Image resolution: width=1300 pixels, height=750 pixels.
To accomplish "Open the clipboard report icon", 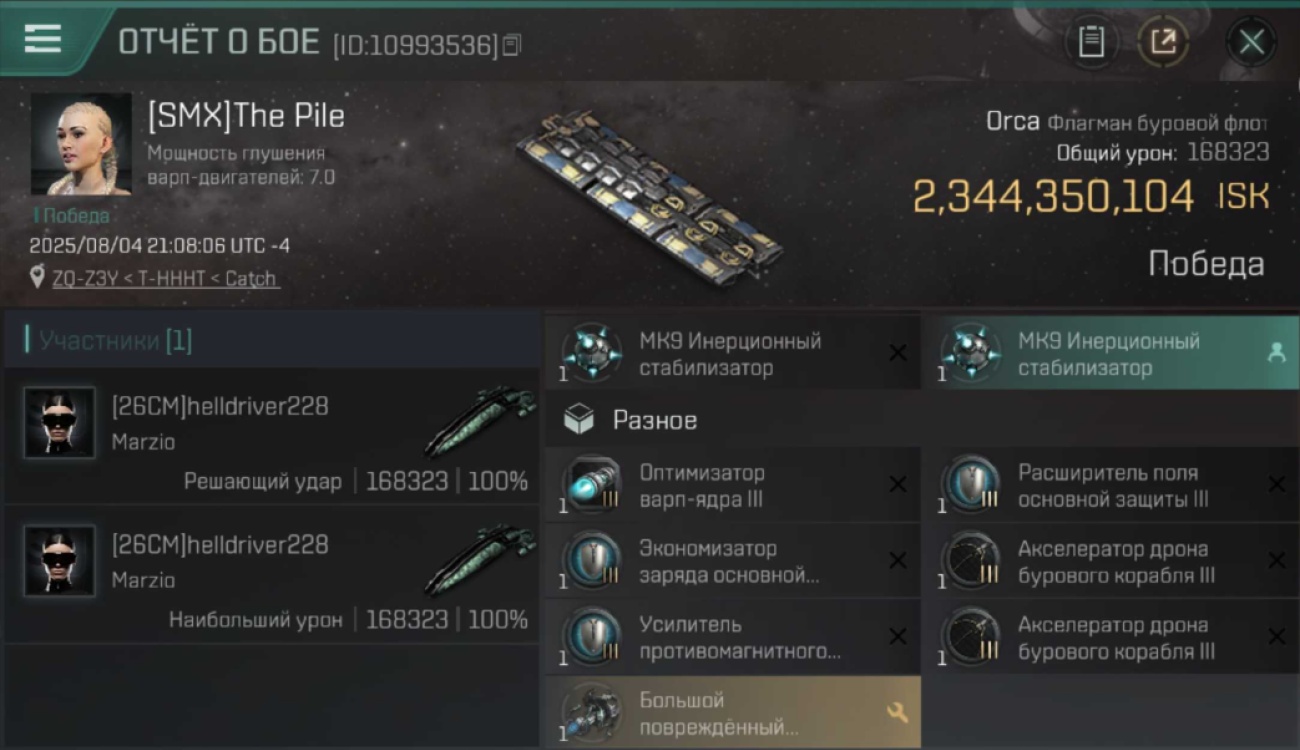I will click(1091, 42).
